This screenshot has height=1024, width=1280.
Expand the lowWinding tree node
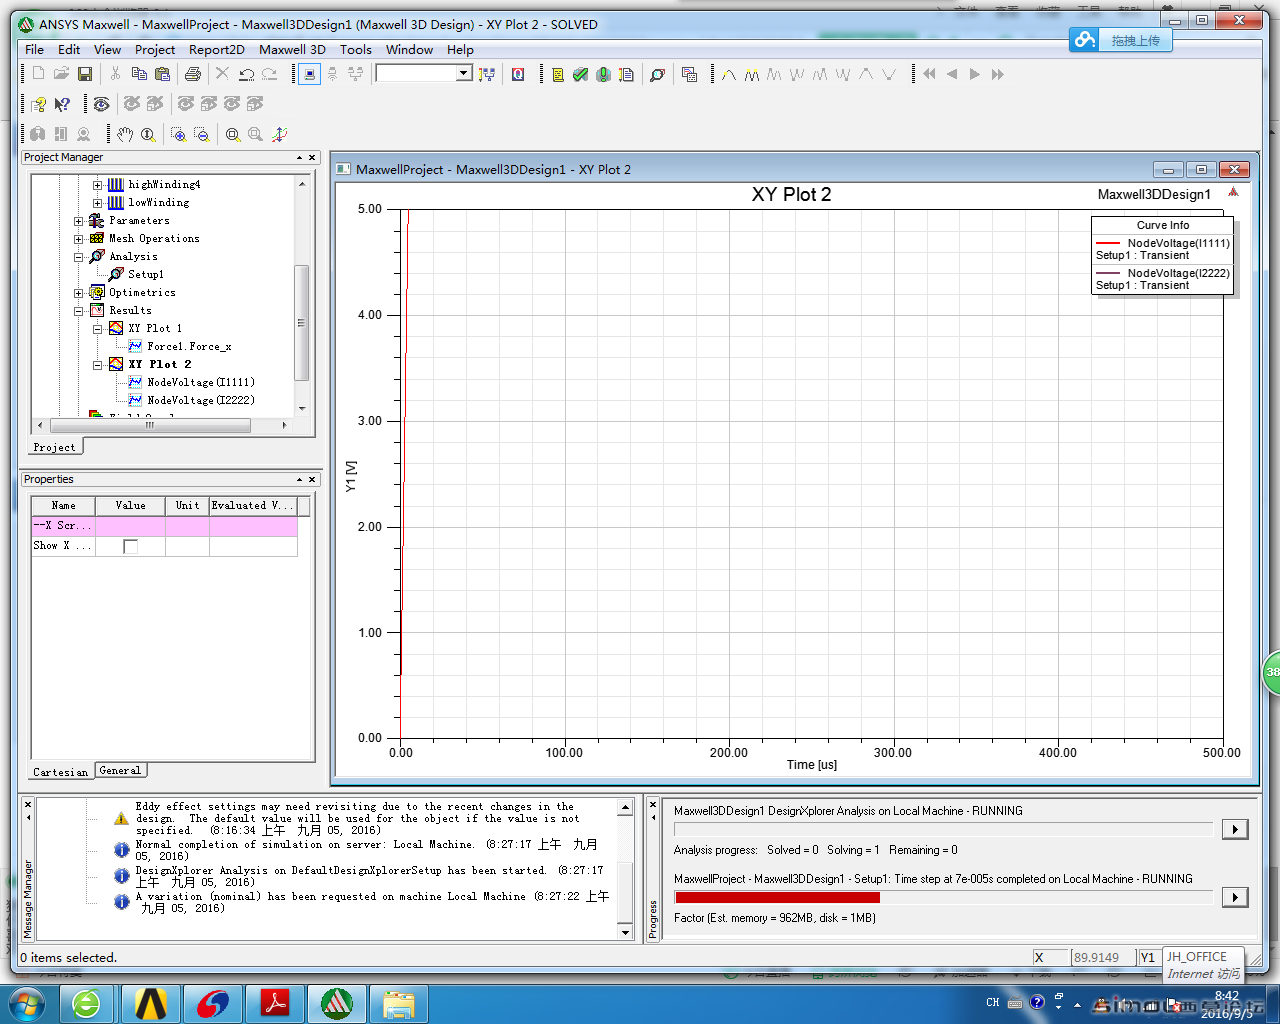click(98, 203)
